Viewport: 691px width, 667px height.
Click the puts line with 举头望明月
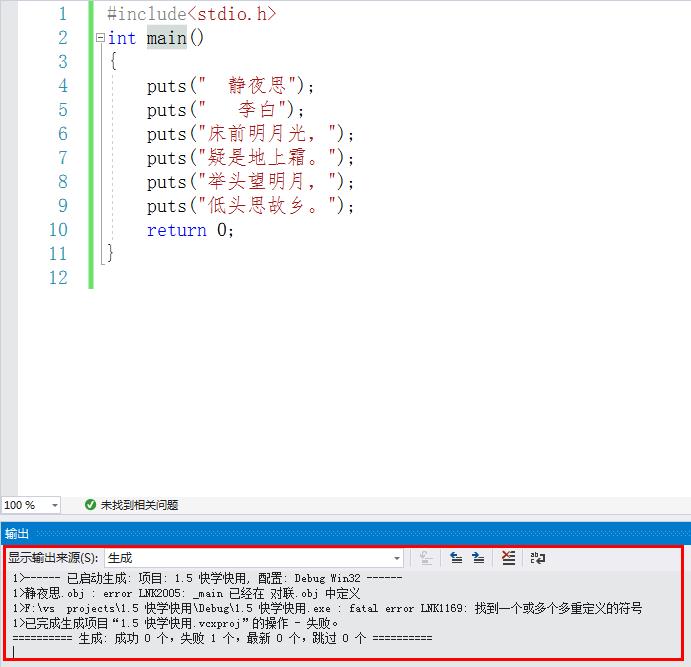tap(250, 182)
